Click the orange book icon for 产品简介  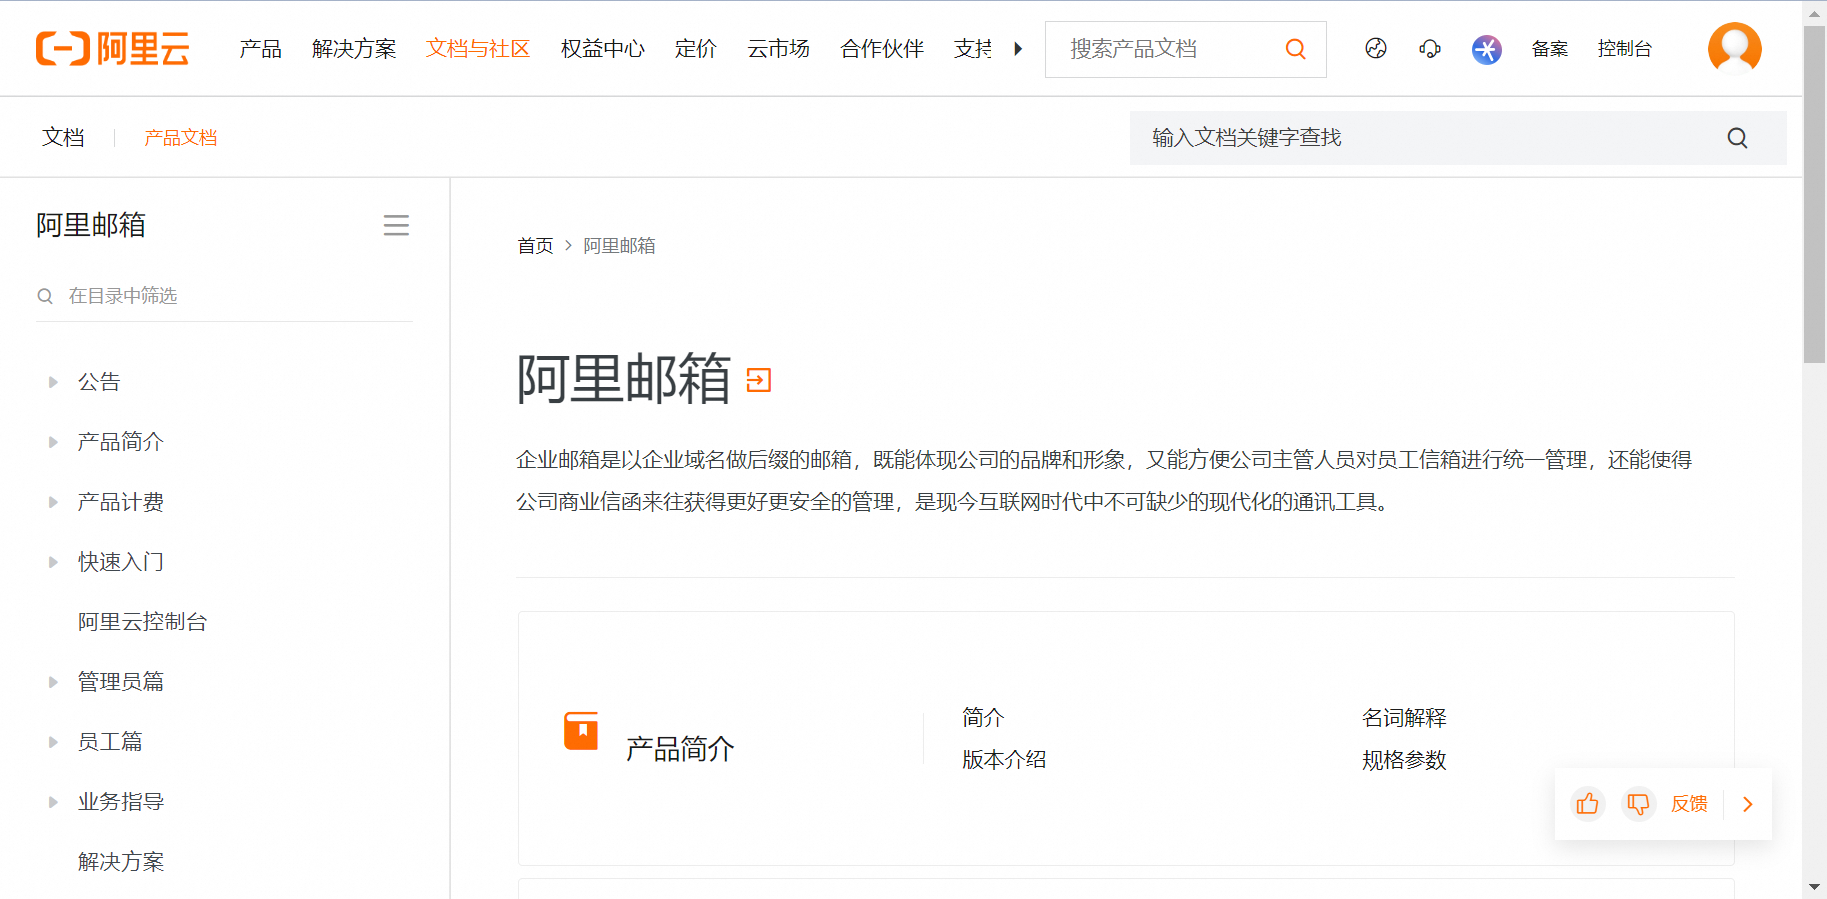coord(581,731)
